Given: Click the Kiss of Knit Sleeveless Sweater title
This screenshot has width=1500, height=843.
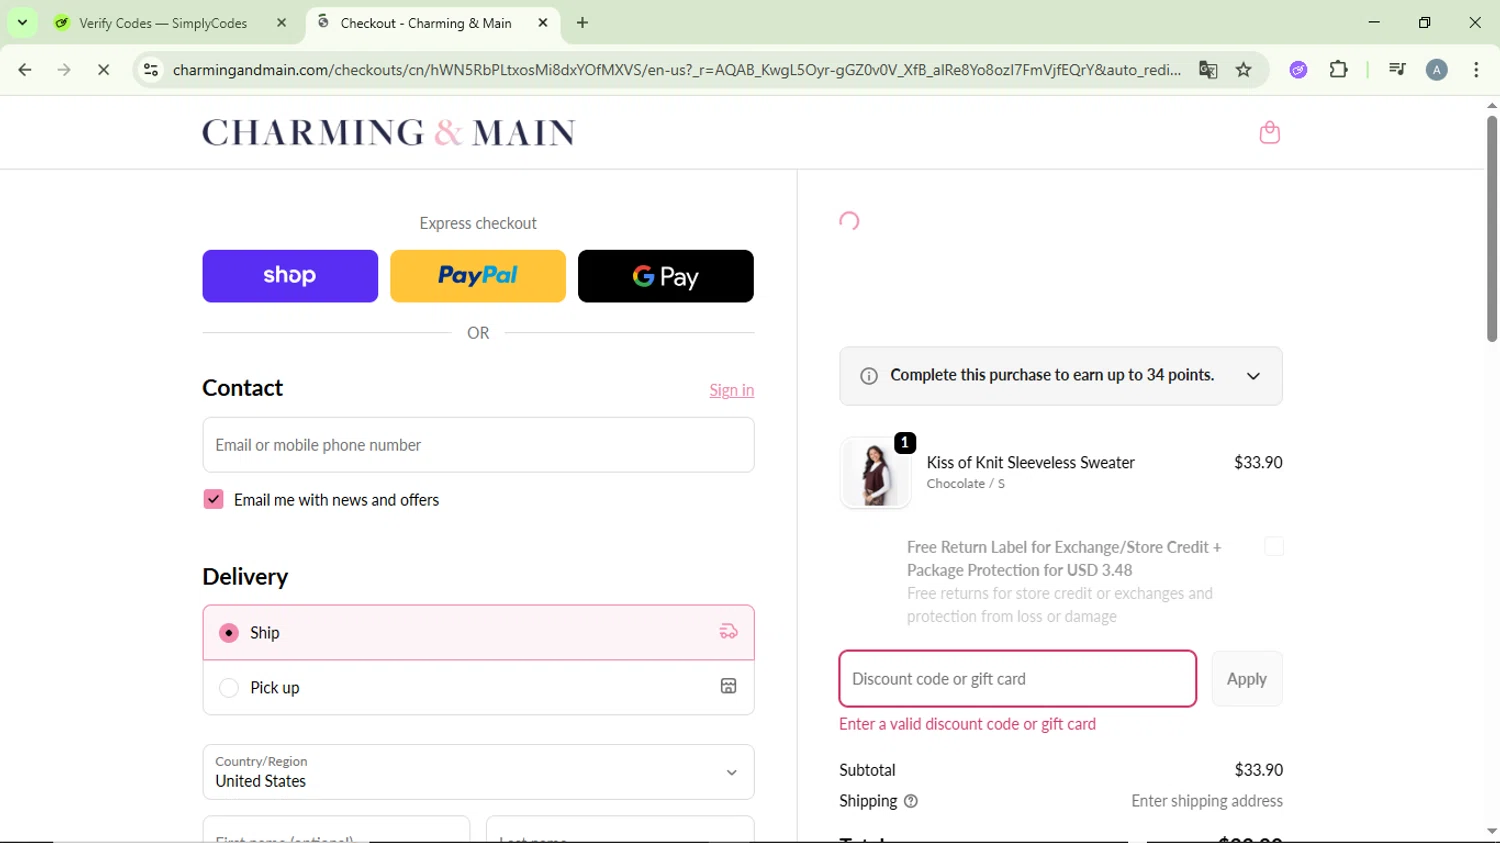Looking at the screenshot, I should [1030, 462].
